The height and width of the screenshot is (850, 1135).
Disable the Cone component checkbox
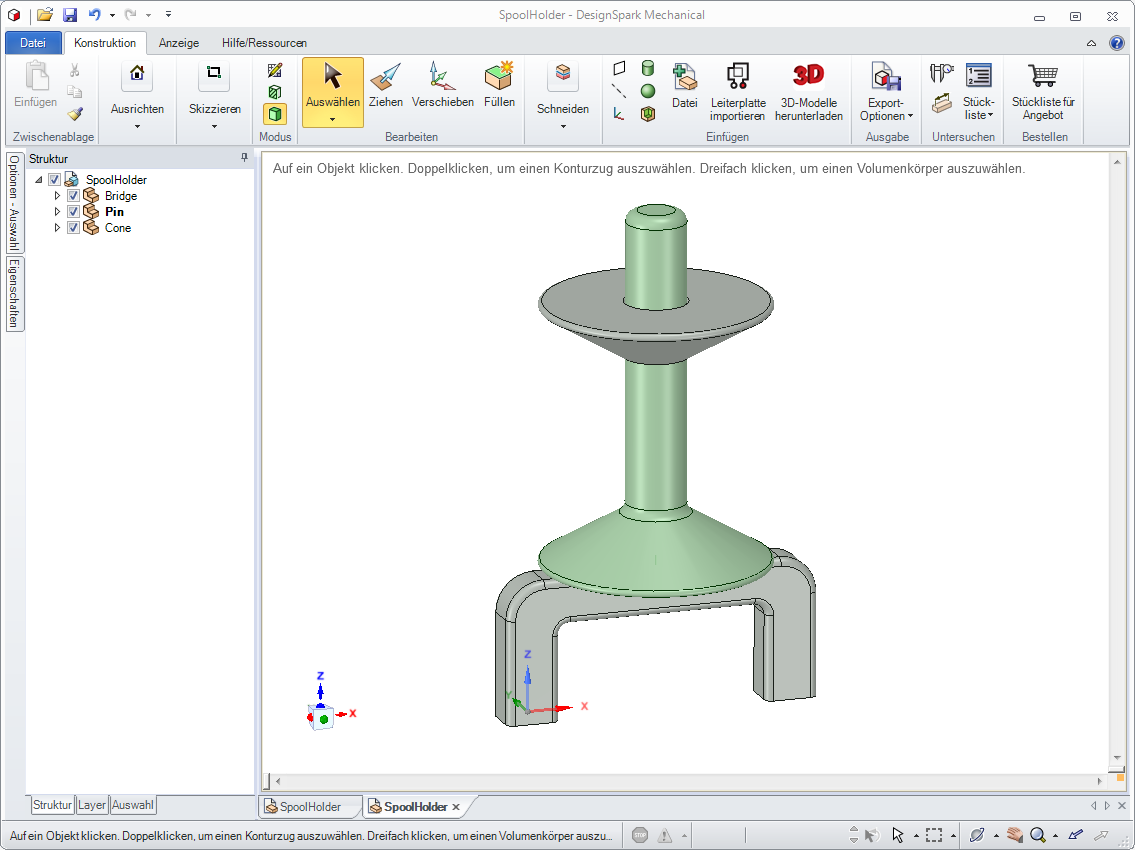tap(73, 228)
